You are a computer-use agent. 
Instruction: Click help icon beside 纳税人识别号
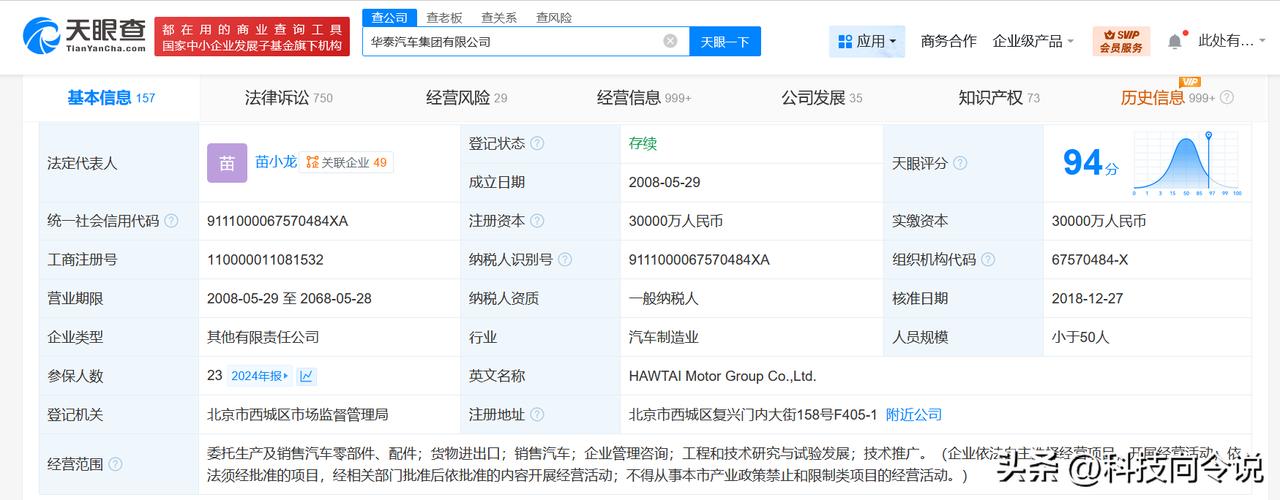[565, 260]
